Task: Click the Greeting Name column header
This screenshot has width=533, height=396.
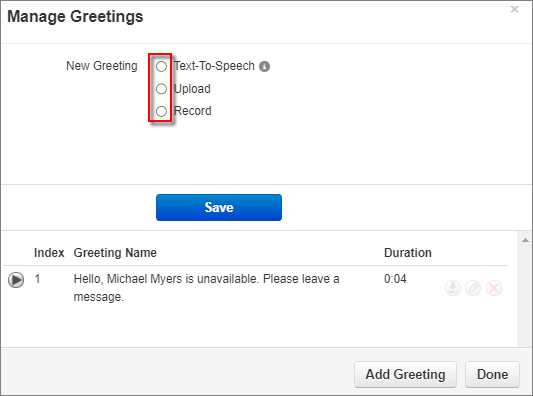Action: (115, 253)
